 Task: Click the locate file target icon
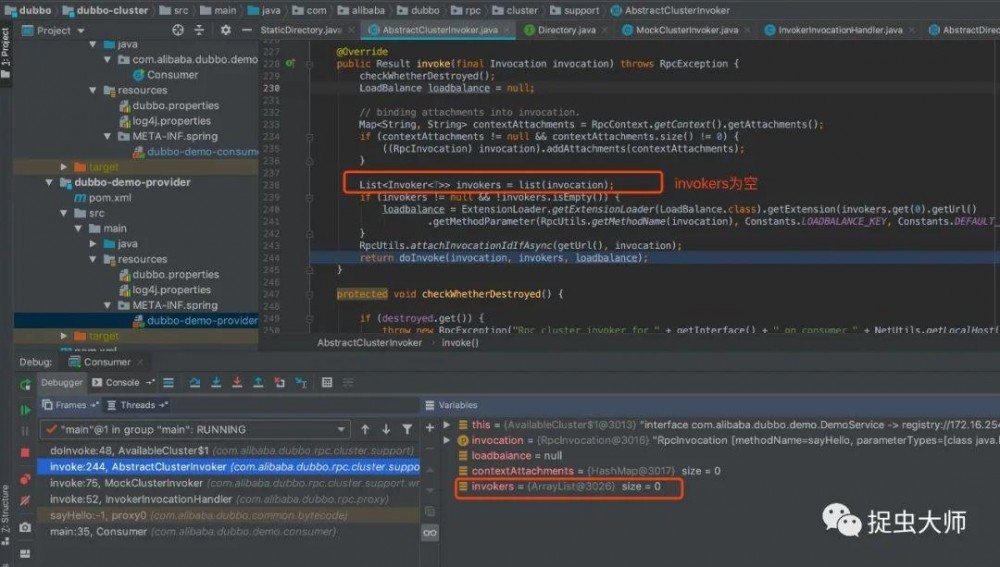178,30
